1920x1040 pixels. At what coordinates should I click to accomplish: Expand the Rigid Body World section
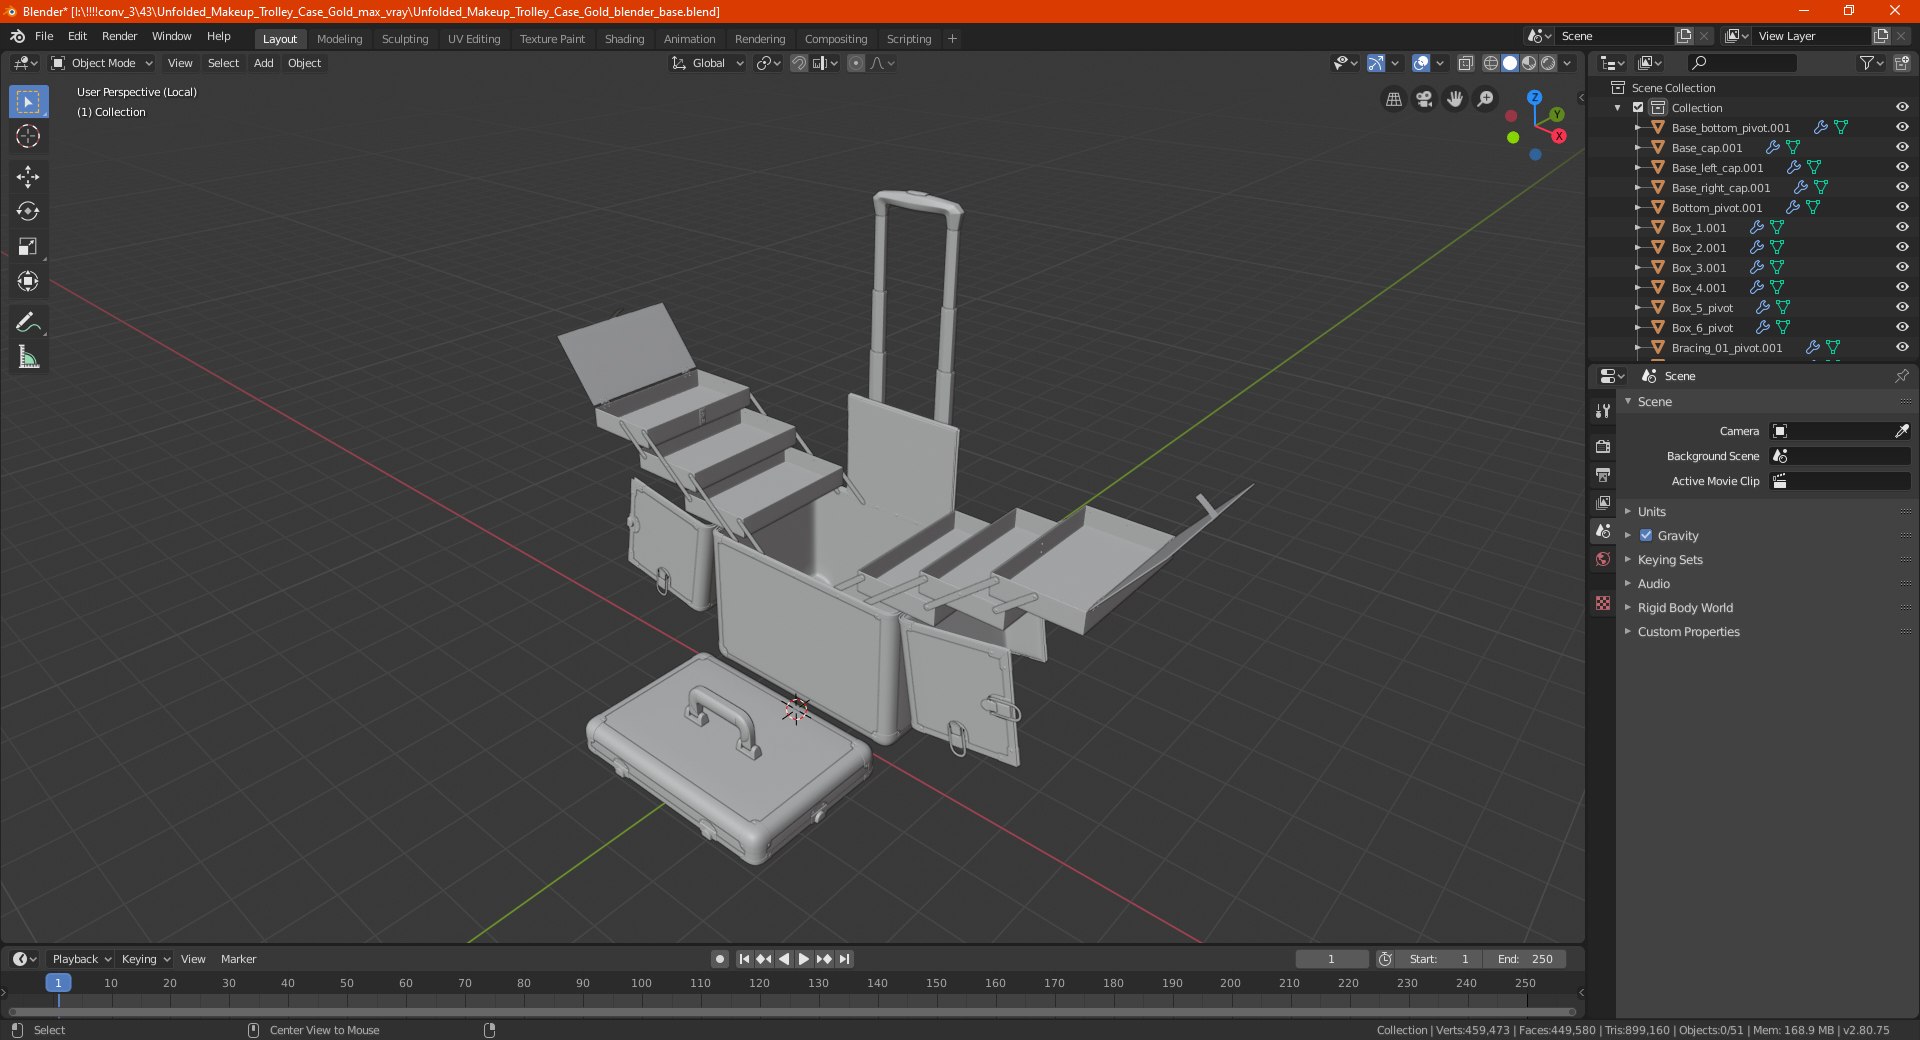point(1684,608)
